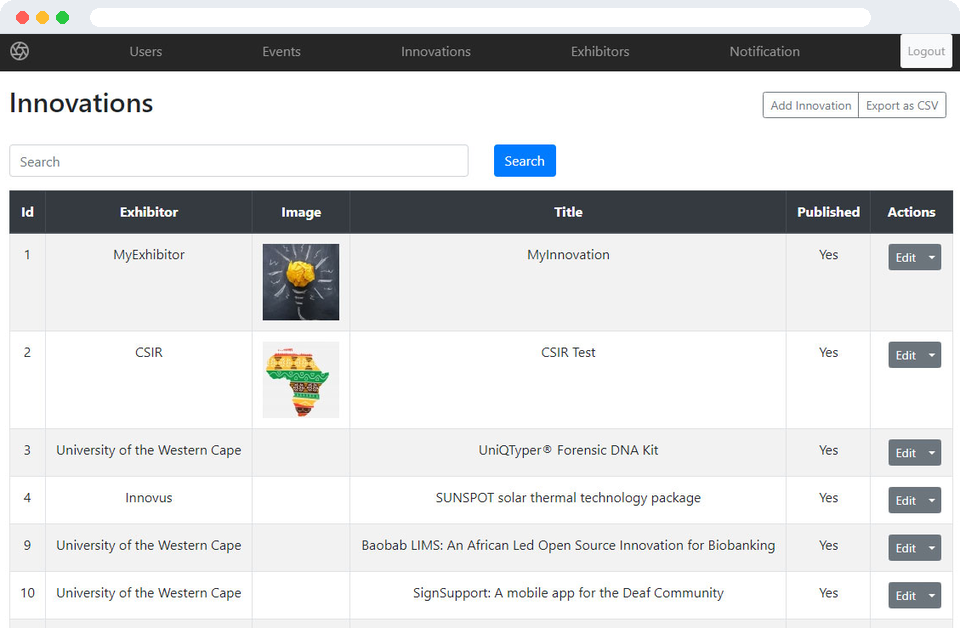Click the Exhibitor column header
The image size is (960, 634).
(x=149, y=212)
